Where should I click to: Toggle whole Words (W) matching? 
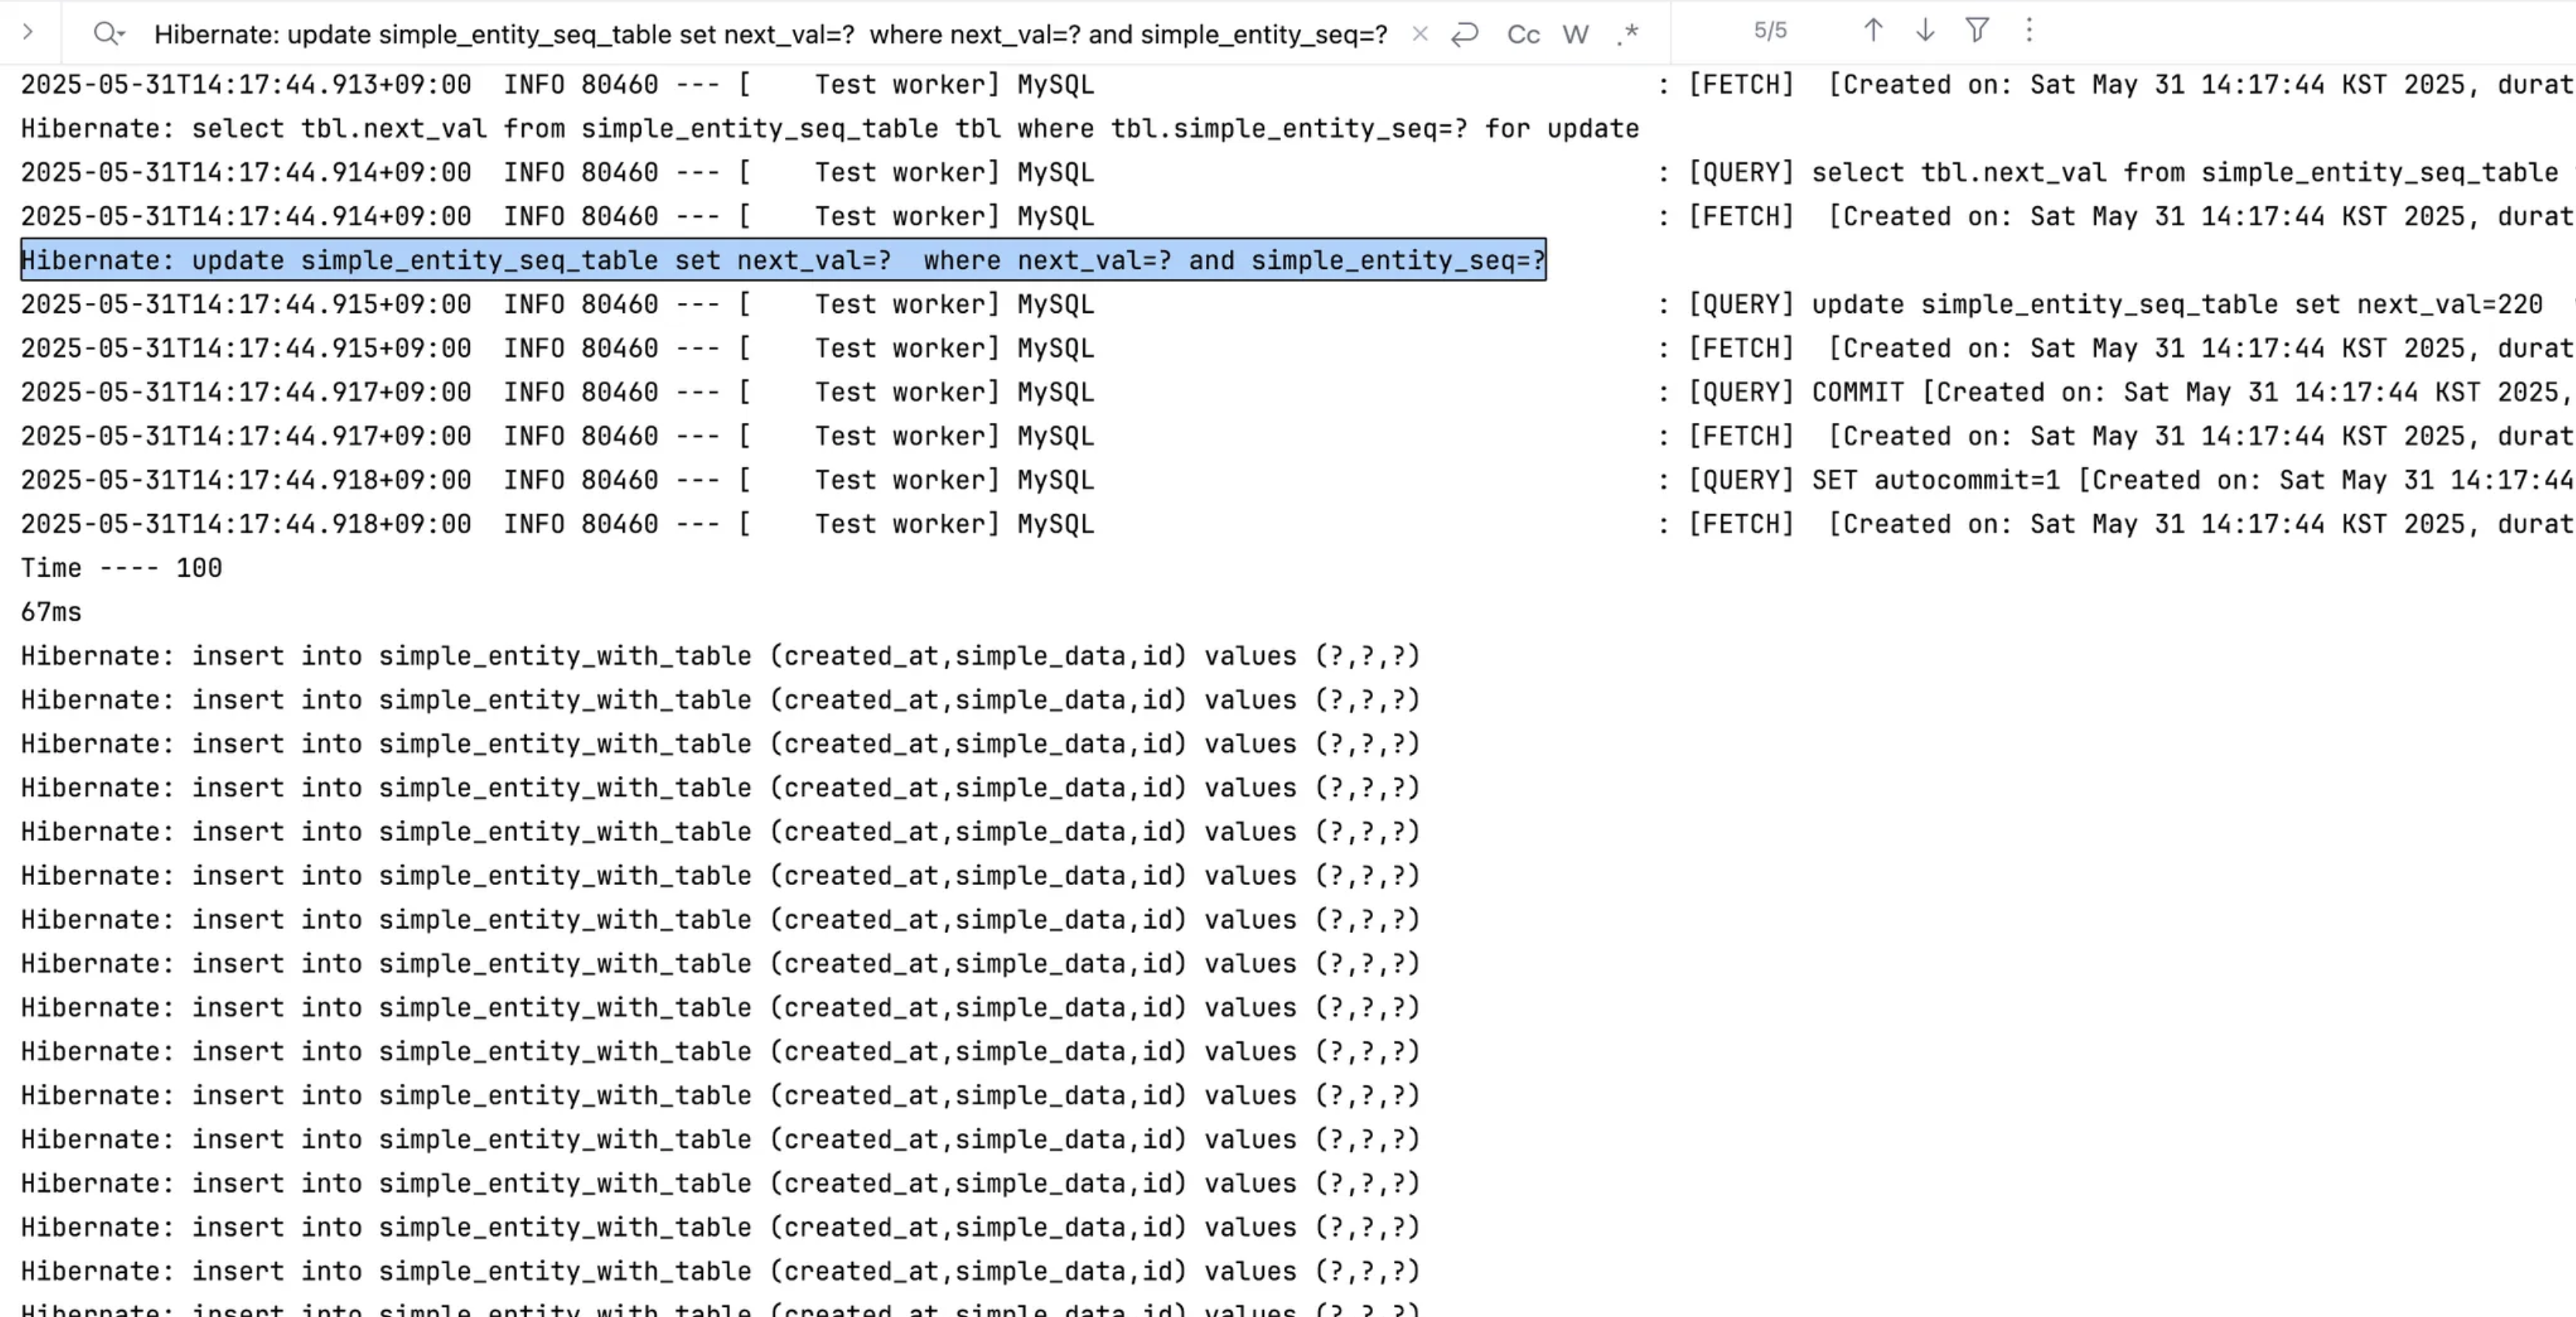(1575, 35)
